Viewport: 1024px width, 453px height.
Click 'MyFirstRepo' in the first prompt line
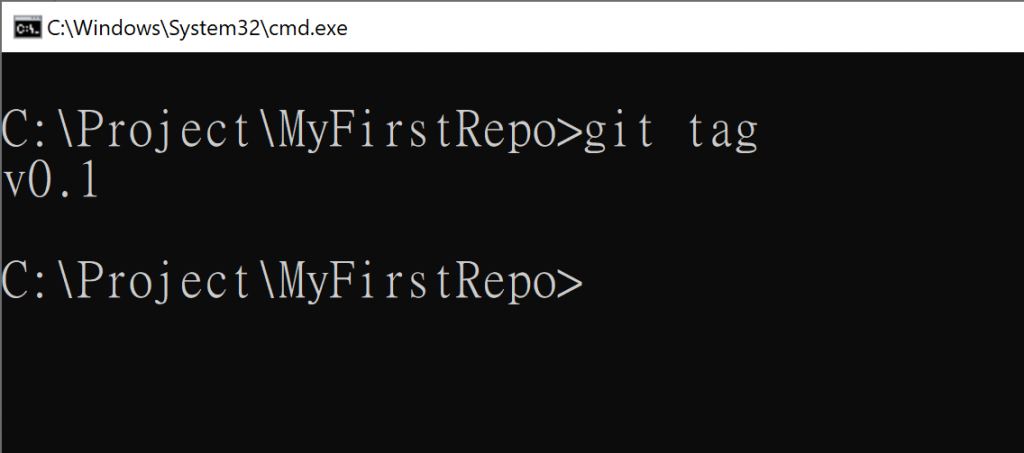coord(417,133)
